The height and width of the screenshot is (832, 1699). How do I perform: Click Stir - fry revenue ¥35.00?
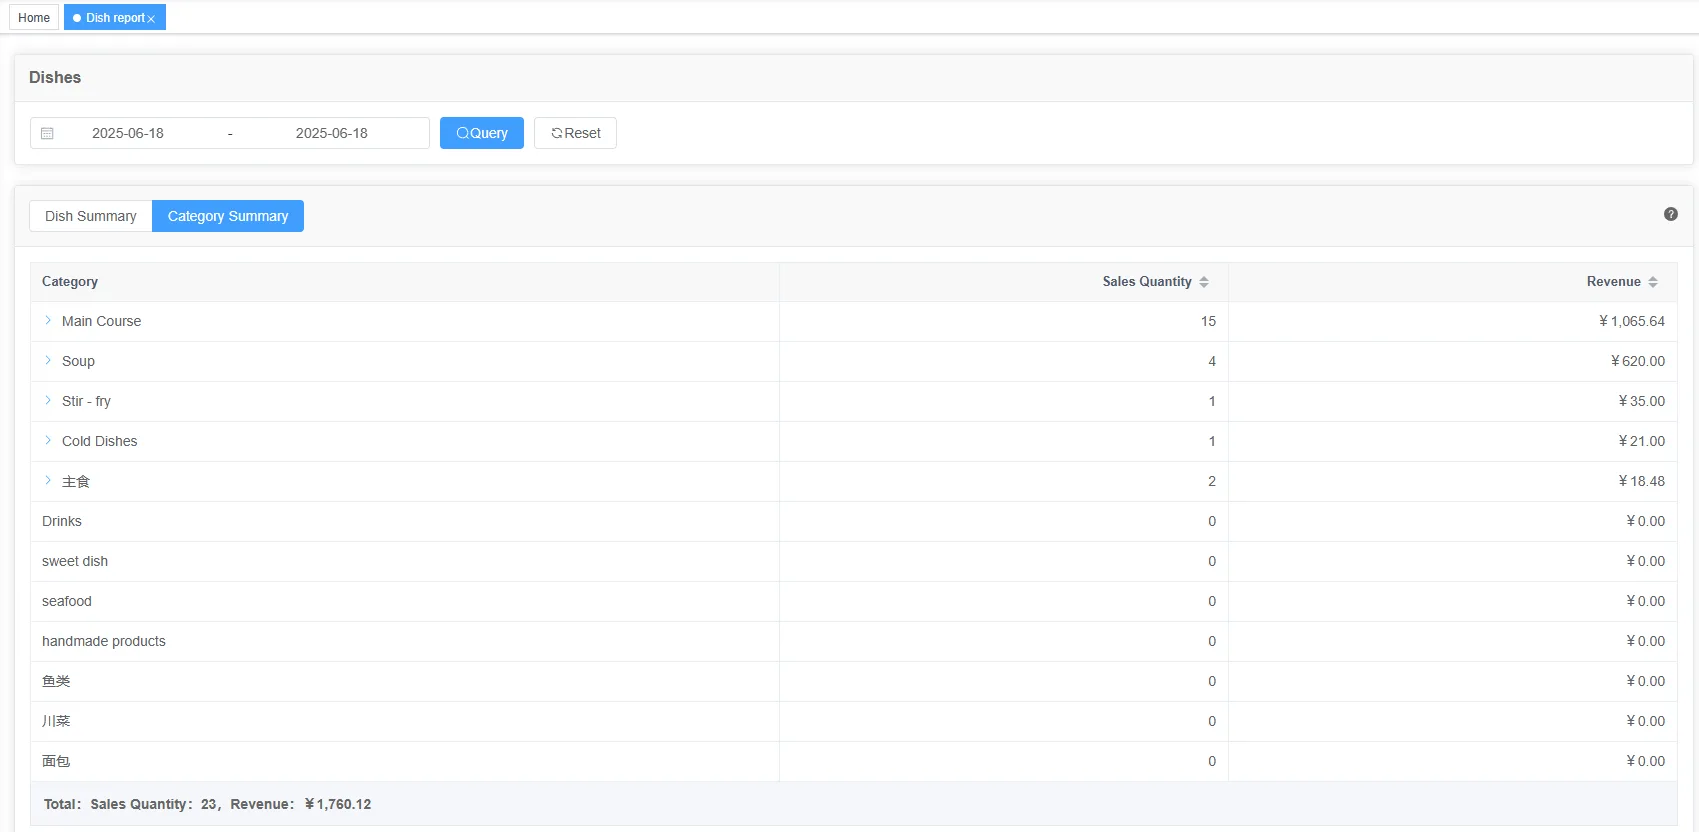click(1642, 401)
